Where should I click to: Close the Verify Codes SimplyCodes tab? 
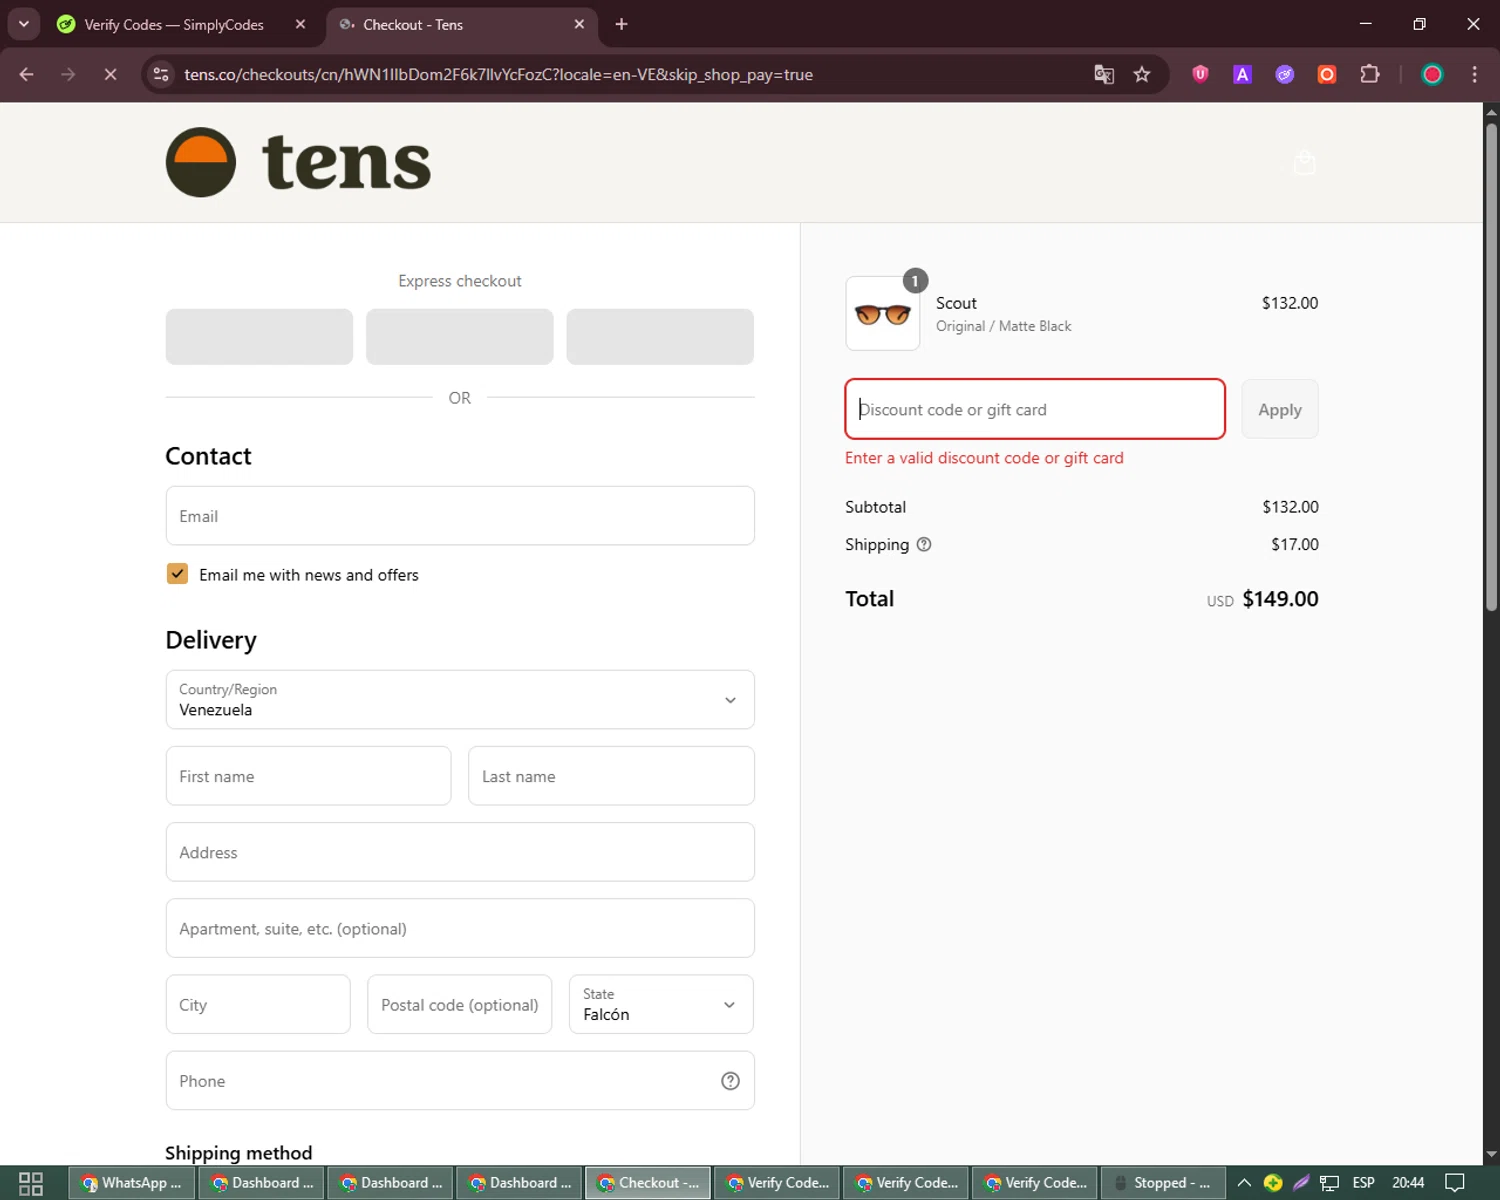click(x=300, y=24)
